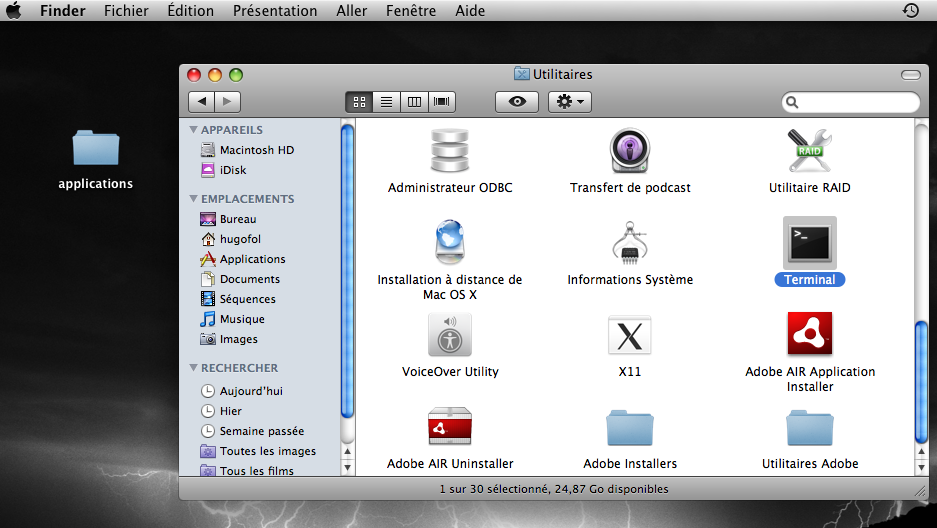Show the Toutes les images search
The height and width of the screenshot is (528, 937).
(x=258, y=451)
